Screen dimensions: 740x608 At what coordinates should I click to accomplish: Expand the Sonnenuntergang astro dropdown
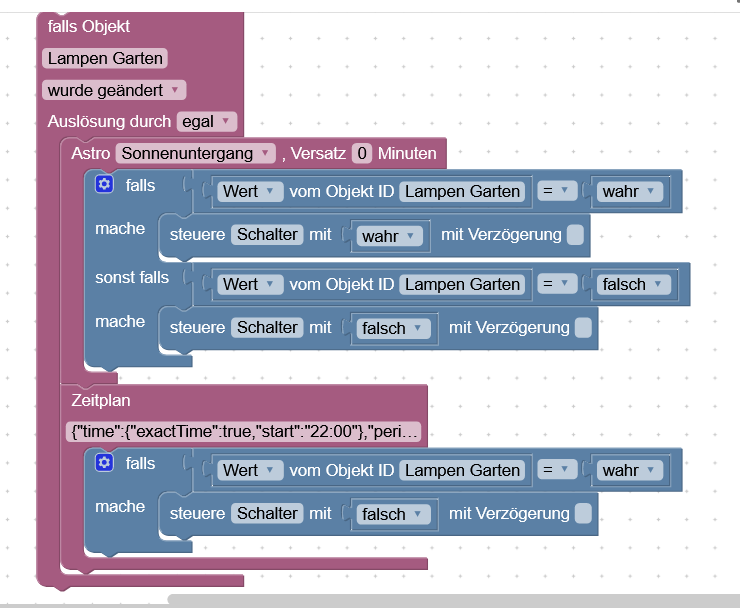tap(195, 153)
